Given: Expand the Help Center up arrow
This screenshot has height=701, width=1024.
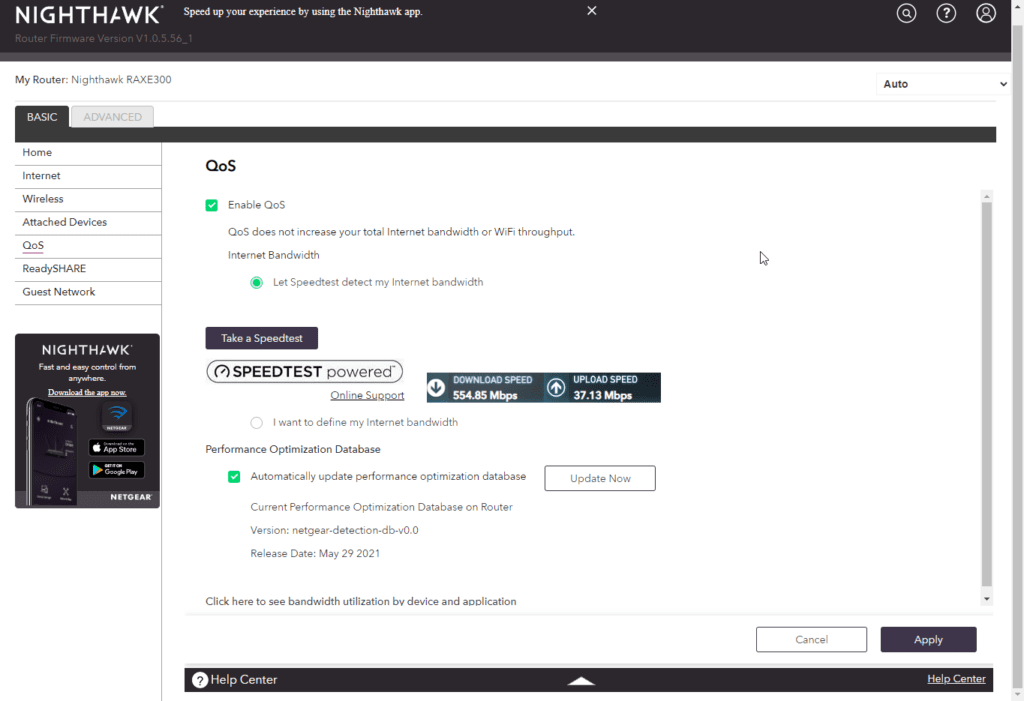Looking at the screenshot, I should [x=581, y=680].
